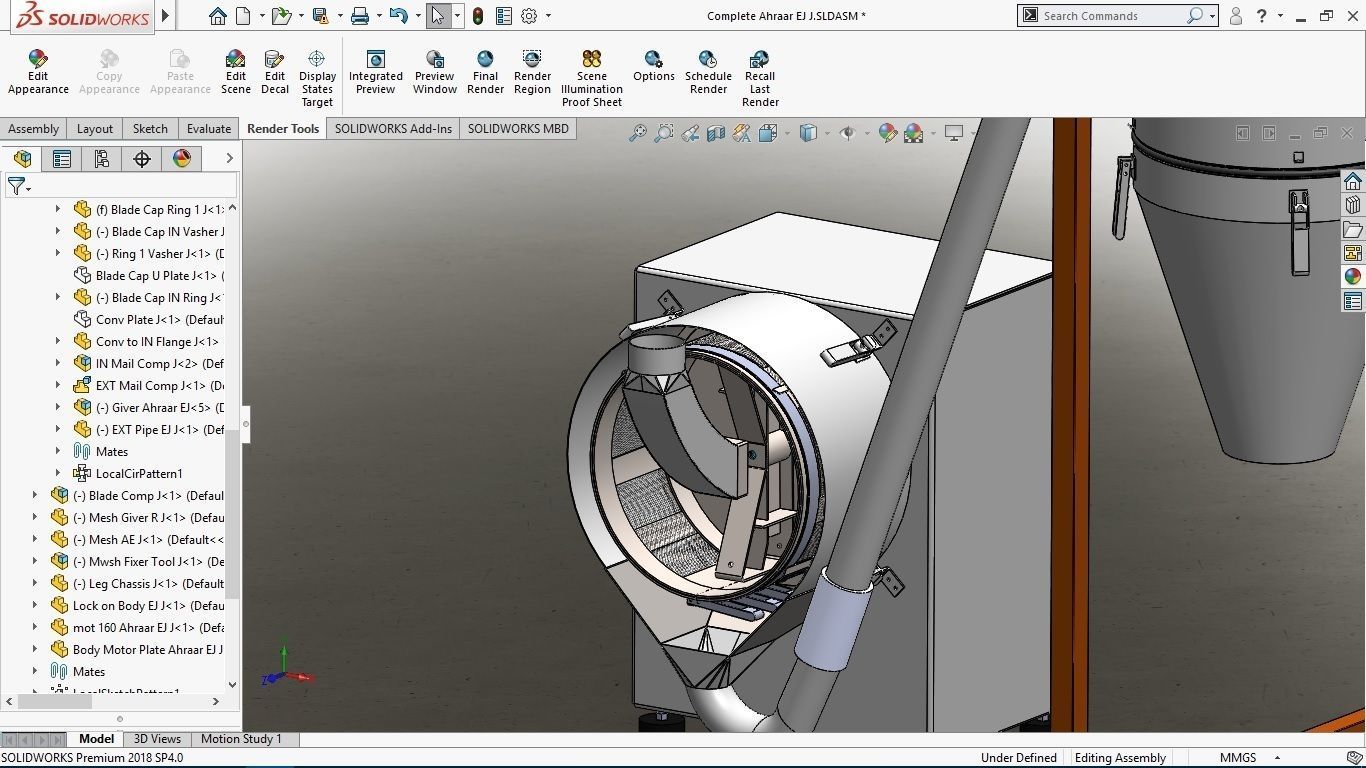This screenshot has width=1366, height=768.
Task: Launch Final Render
Action: [485, 72]
